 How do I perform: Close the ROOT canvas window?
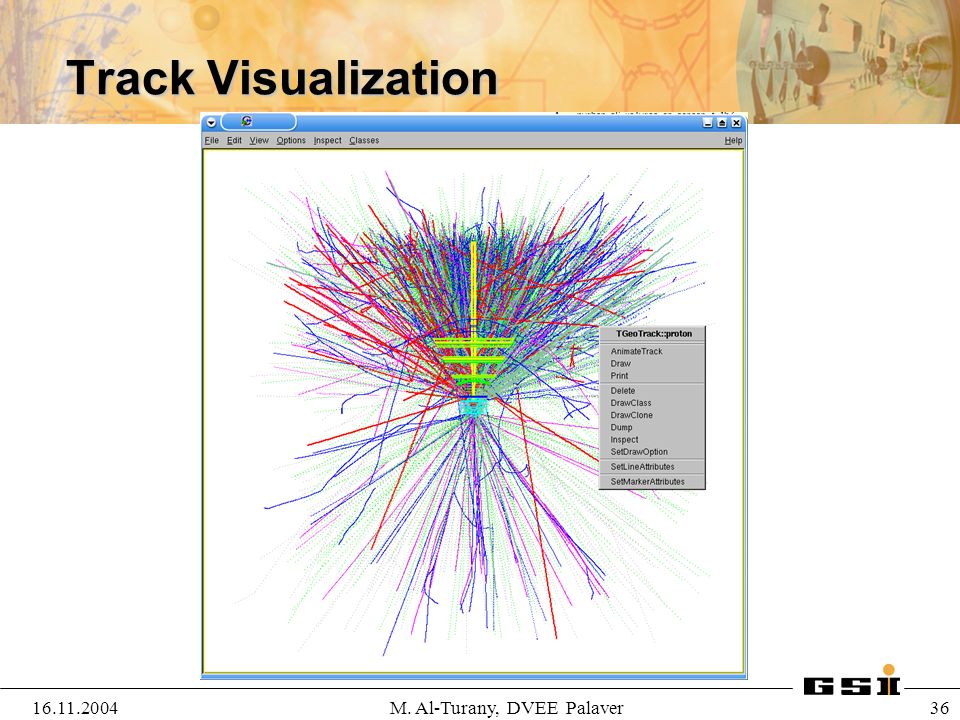click(737, 122)
